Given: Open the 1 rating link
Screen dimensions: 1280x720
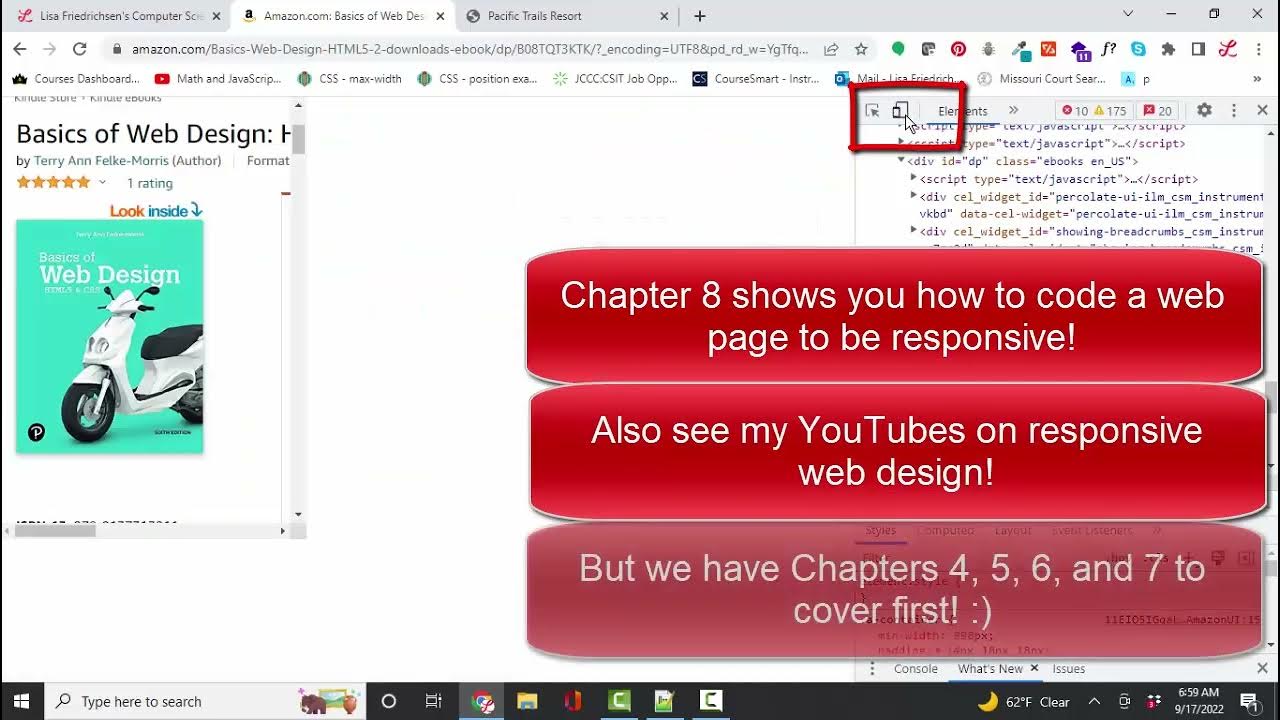Looking at the screenshot, I should [x=150, y=183].
